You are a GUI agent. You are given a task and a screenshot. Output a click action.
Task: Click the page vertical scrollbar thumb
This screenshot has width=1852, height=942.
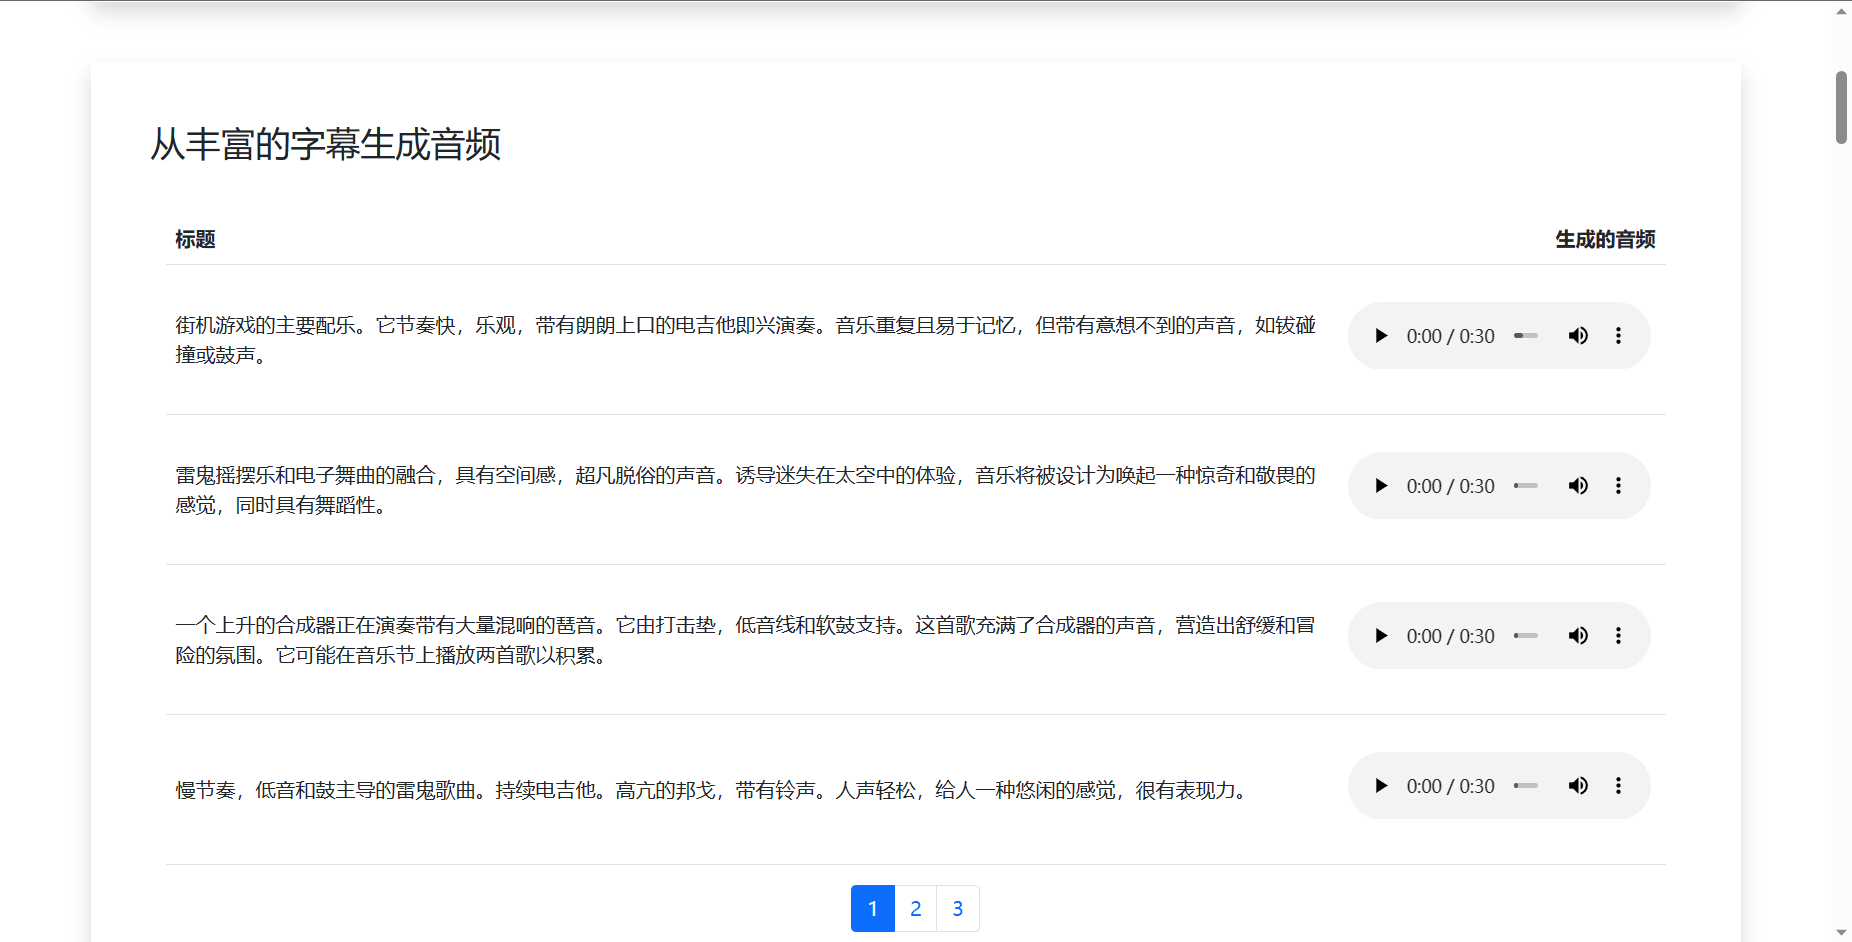1841,108
